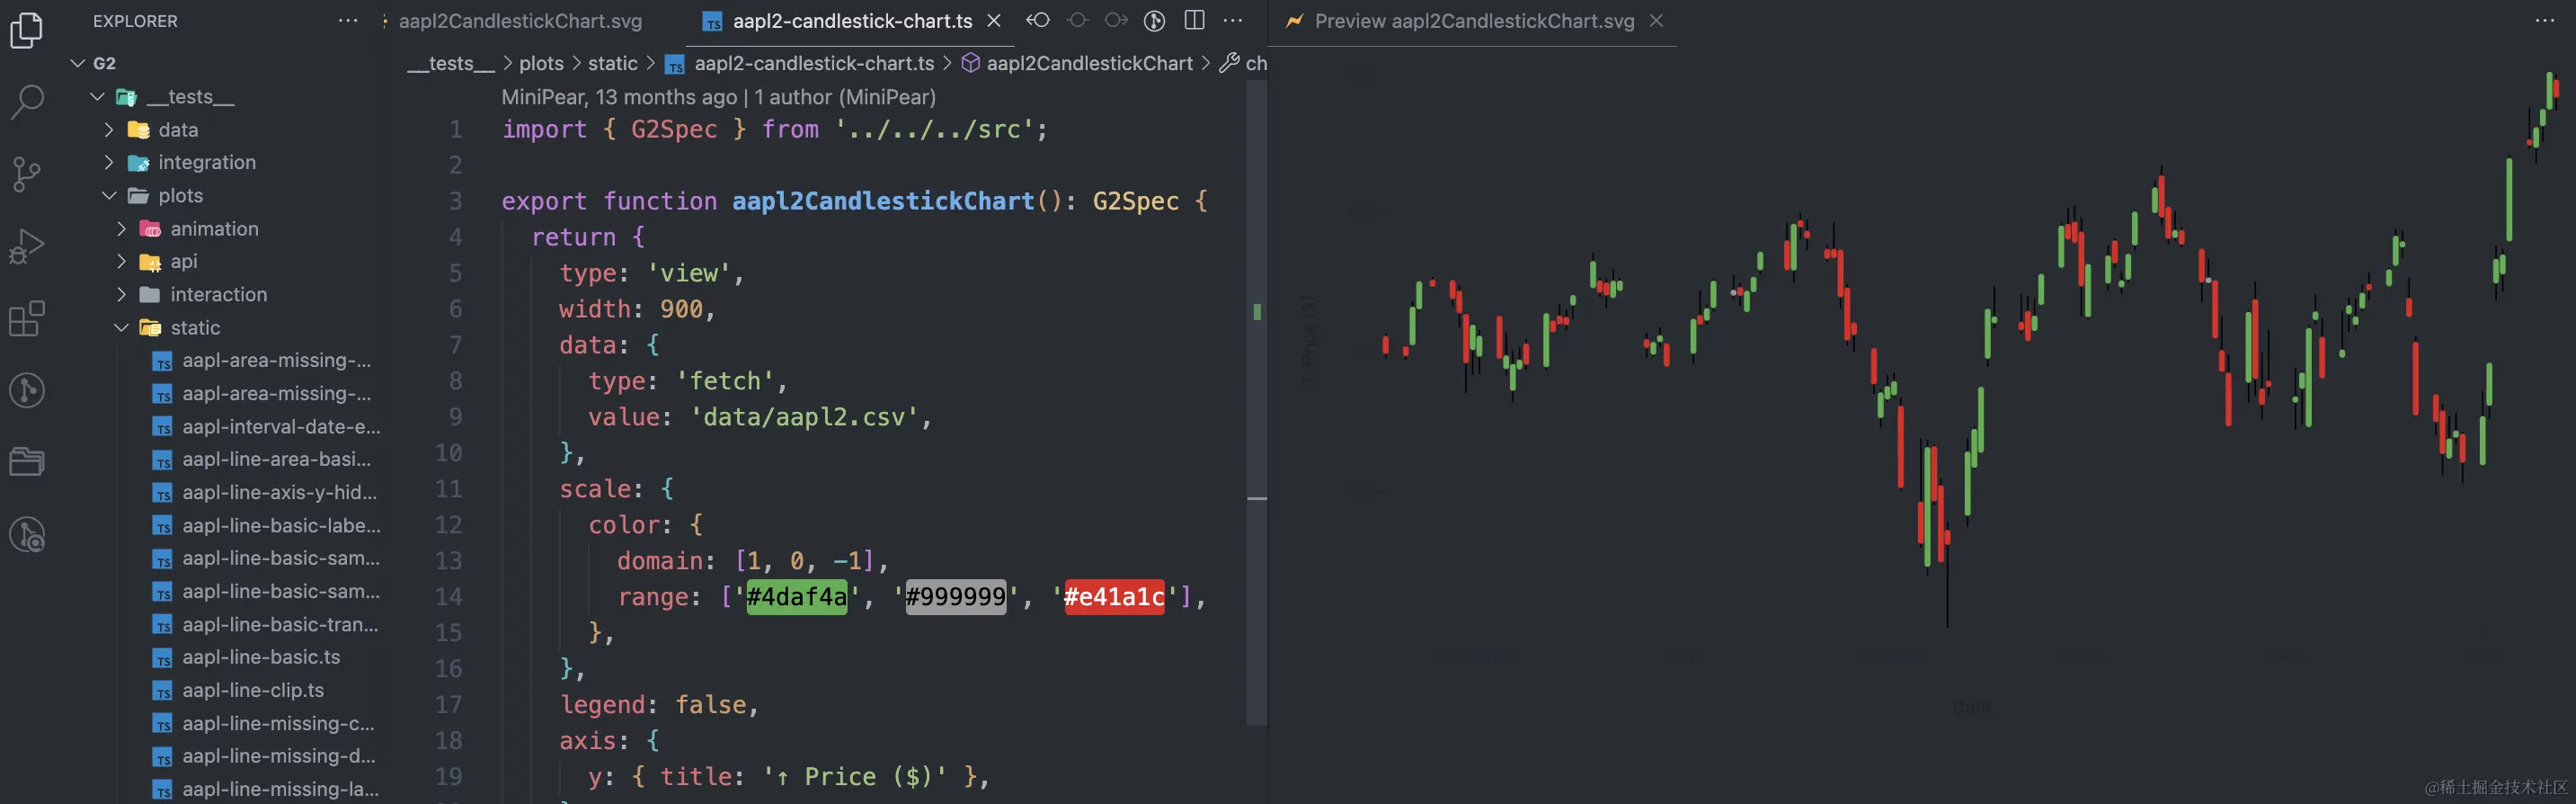Close the Preview aapl2CandlestickChart.svg tab
Screen dimensions: 2576x804
pyautogui.click(x=1656, y=21)
